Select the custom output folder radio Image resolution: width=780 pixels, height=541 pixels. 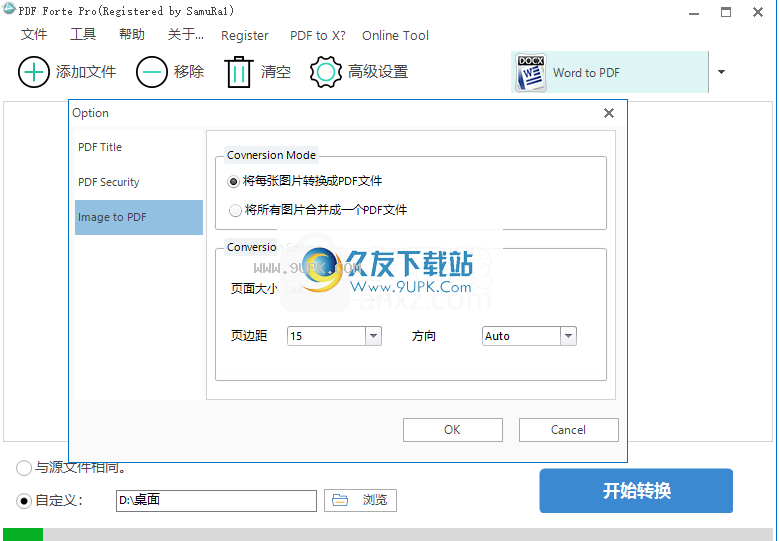click(24, 501)
